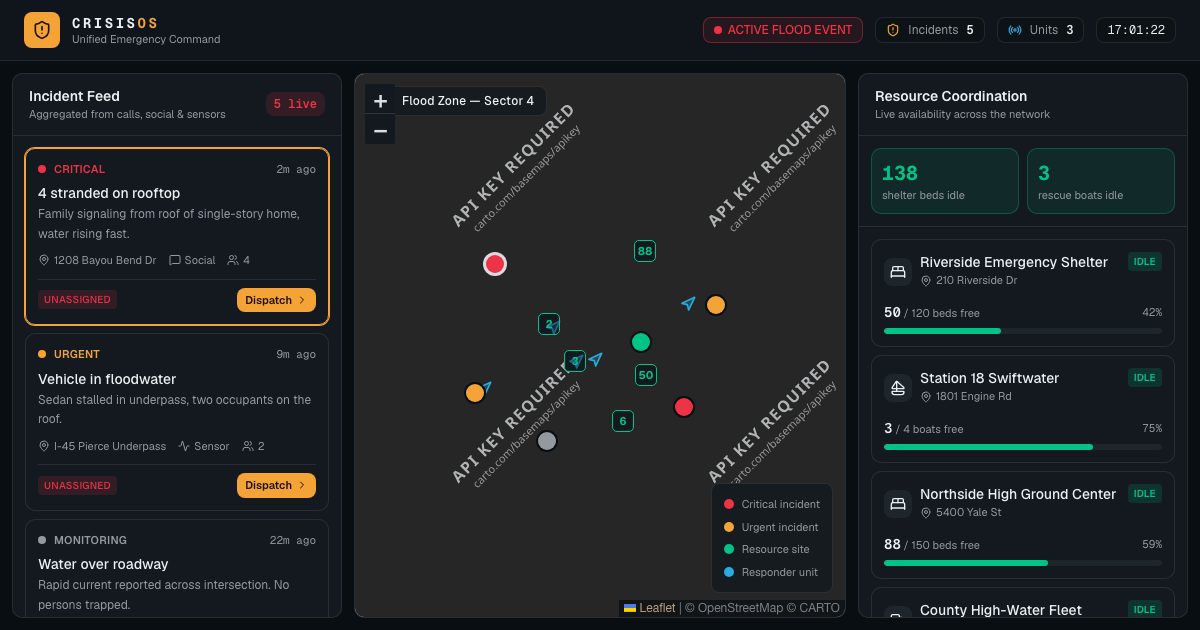
Task: Click the 138 shelter beds idle stat card
Action: 945,181
